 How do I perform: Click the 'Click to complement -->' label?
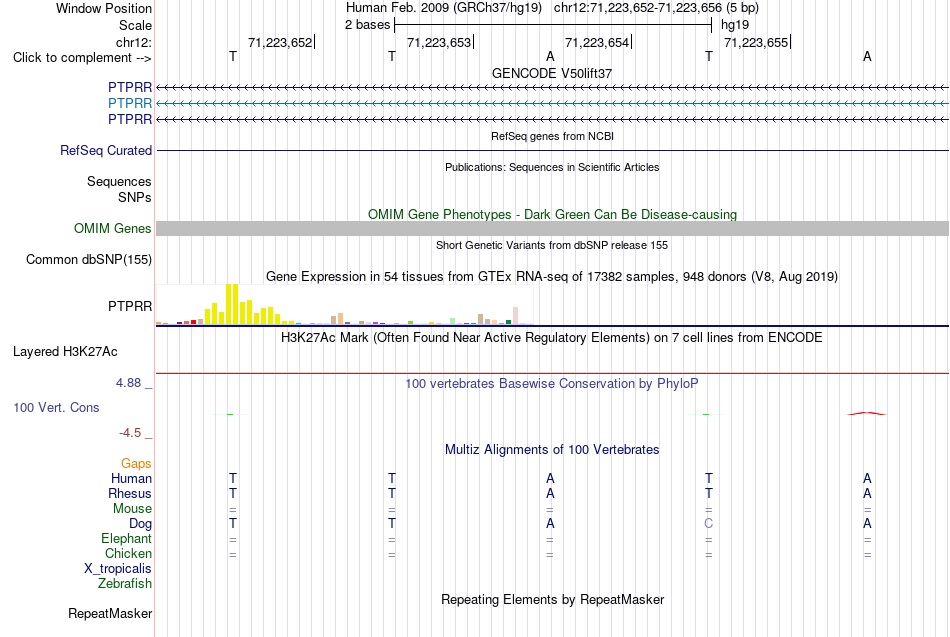click(82, 58)
